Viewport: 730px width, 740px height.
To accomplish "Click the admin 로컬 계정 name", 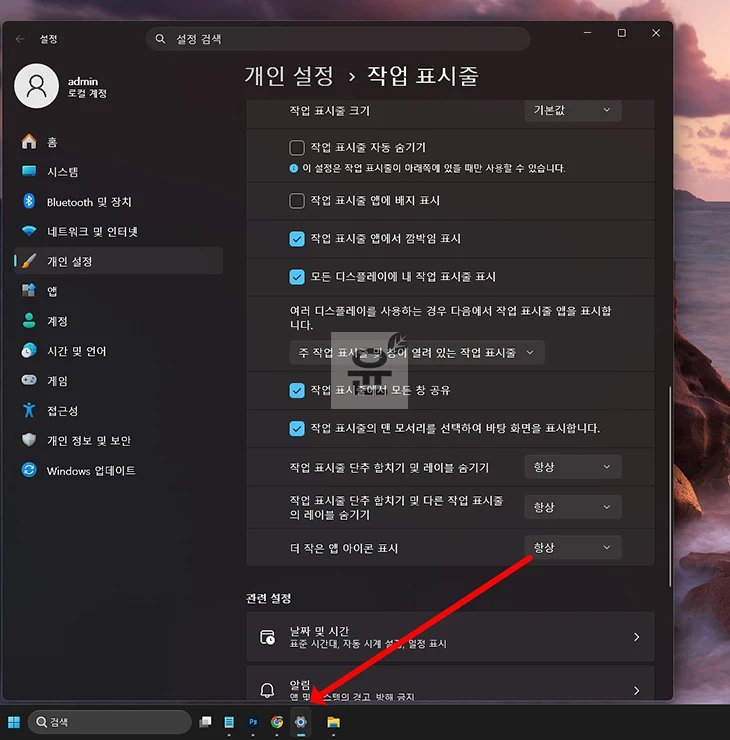I will (x=87, y=87).
